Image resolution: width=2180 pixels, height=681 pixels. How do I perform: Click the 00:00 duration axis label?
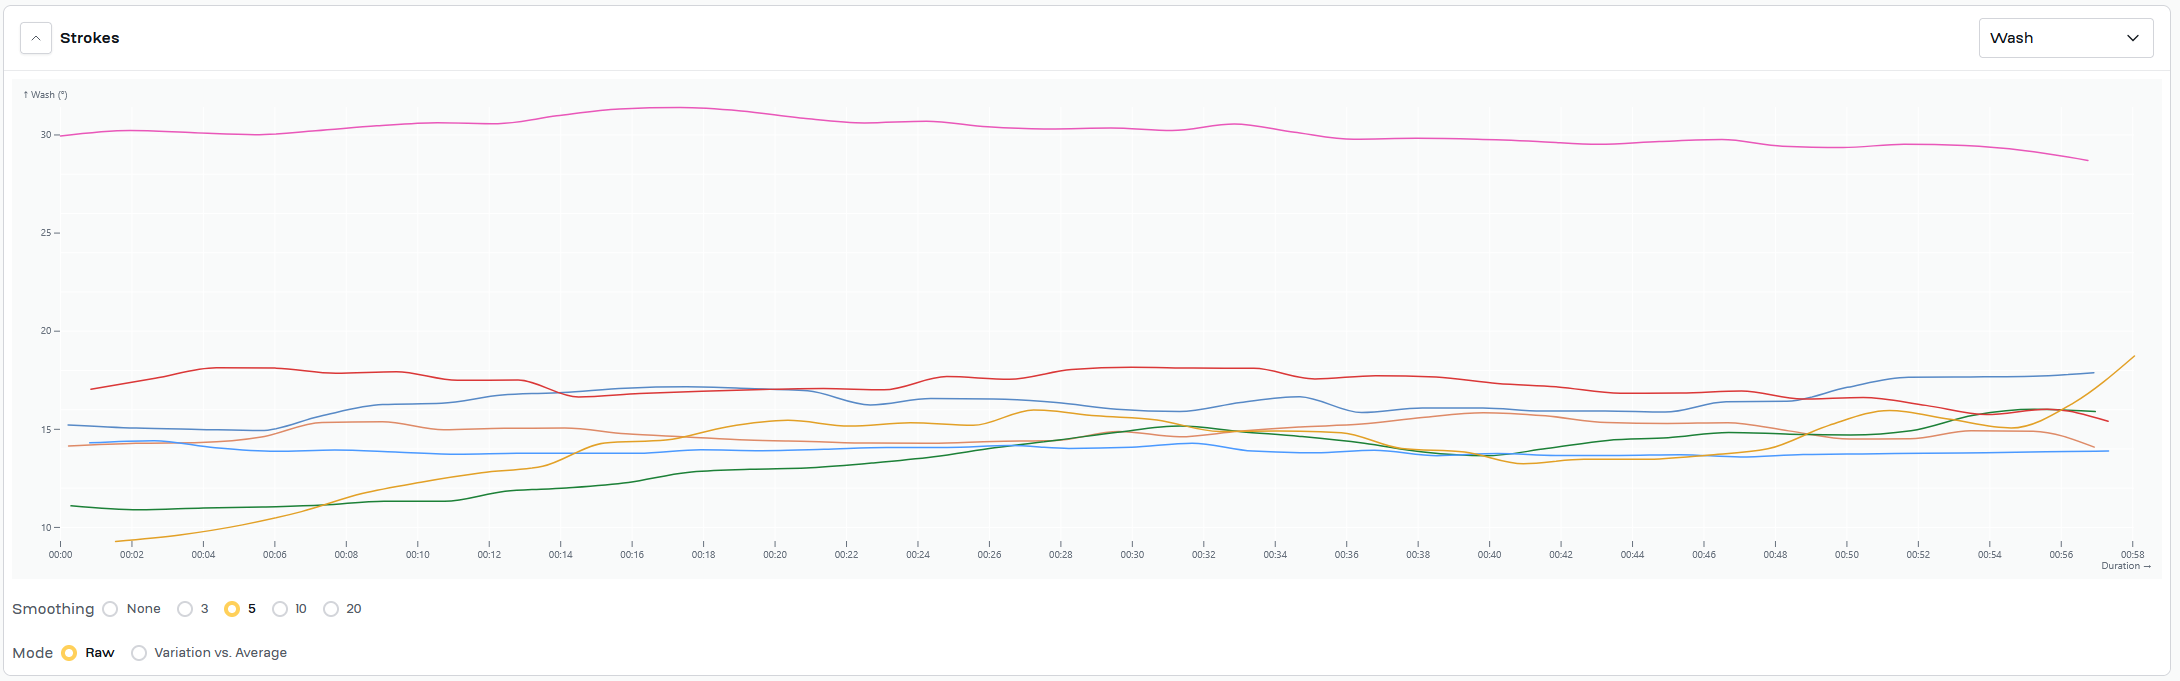point(61,554)
